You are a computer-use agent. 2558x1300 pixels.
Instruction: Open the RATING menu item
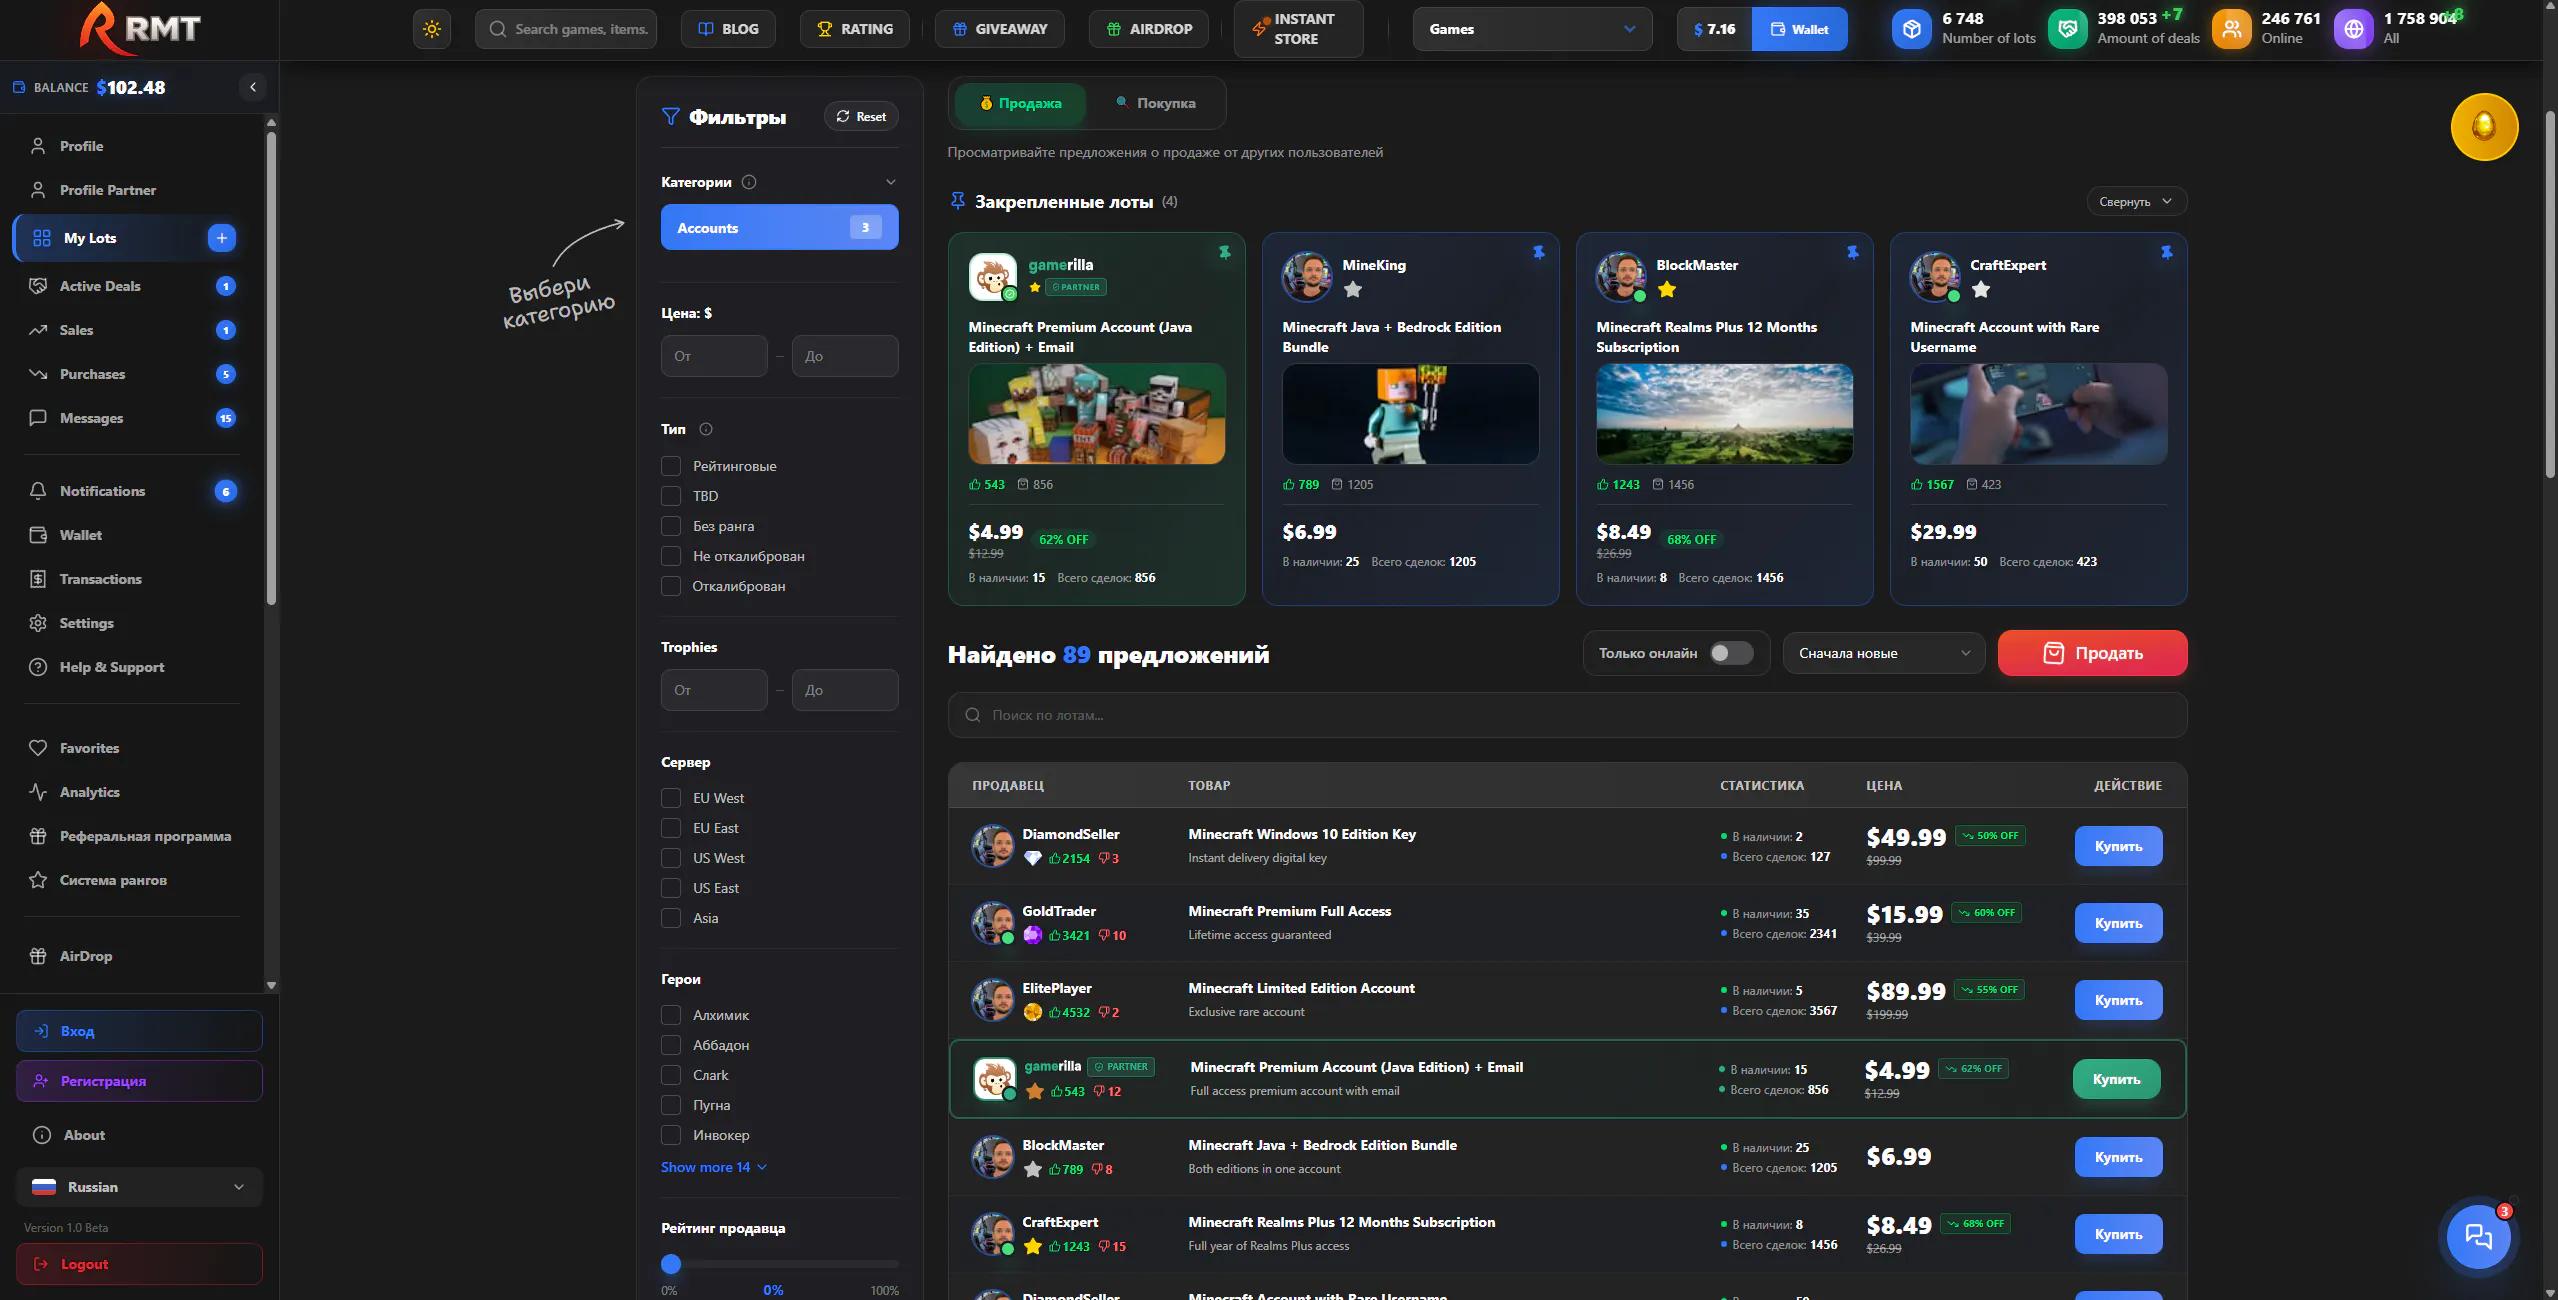854,29
